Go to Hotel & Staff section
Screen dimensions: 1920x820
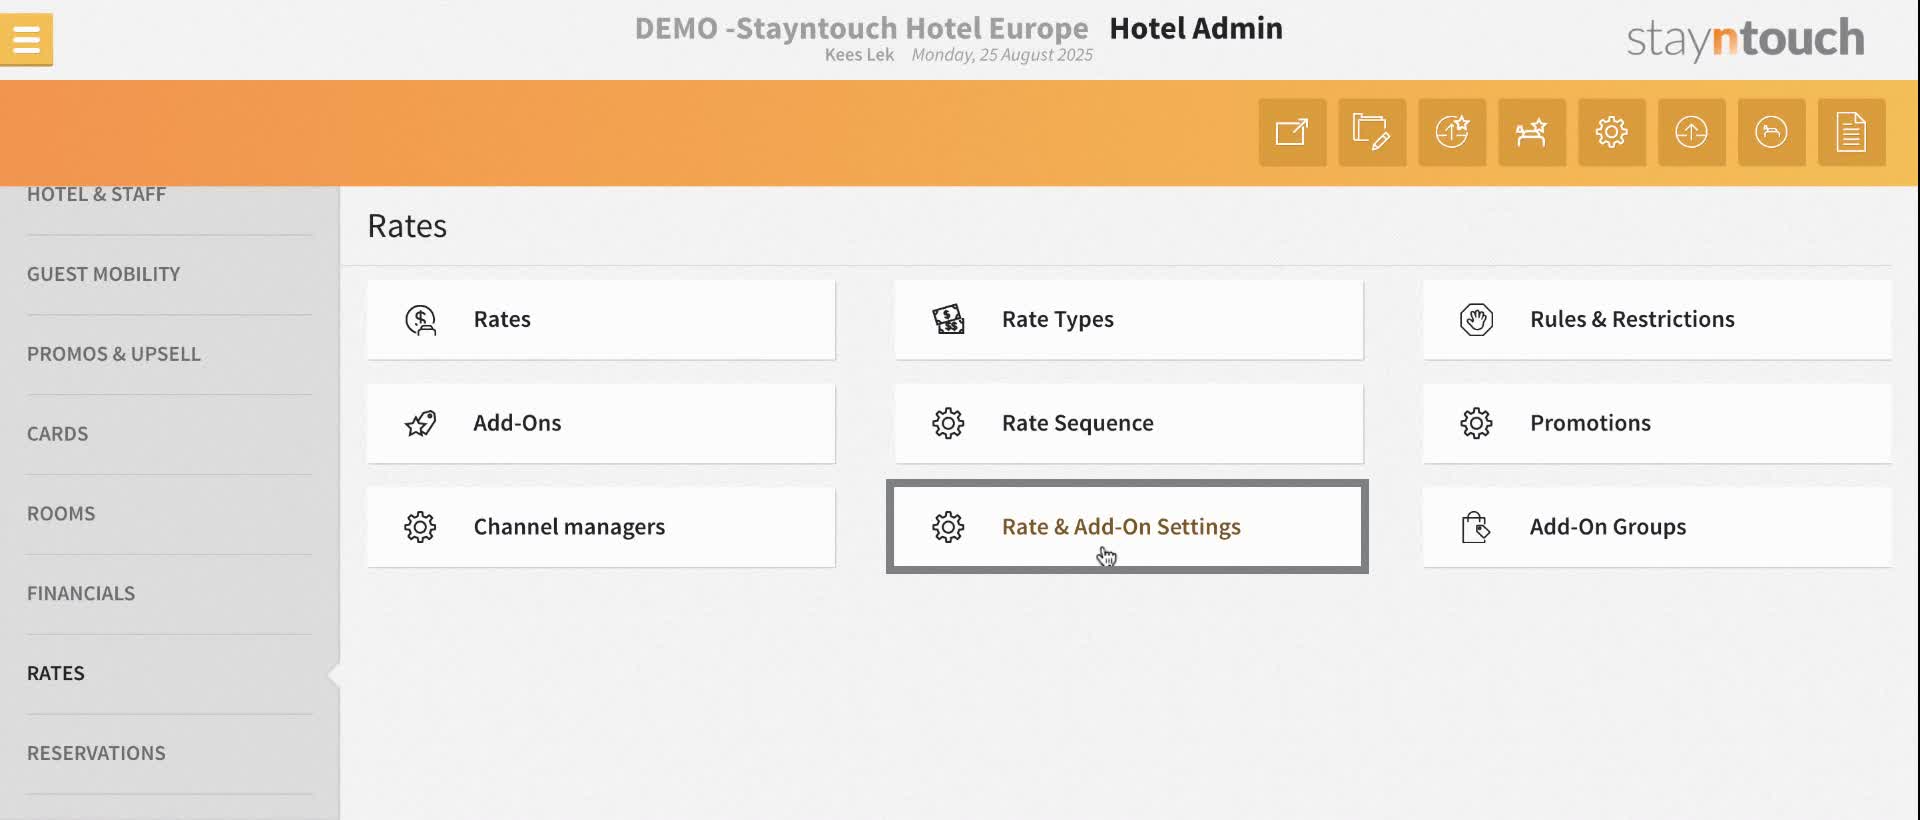tap(97, 195)
